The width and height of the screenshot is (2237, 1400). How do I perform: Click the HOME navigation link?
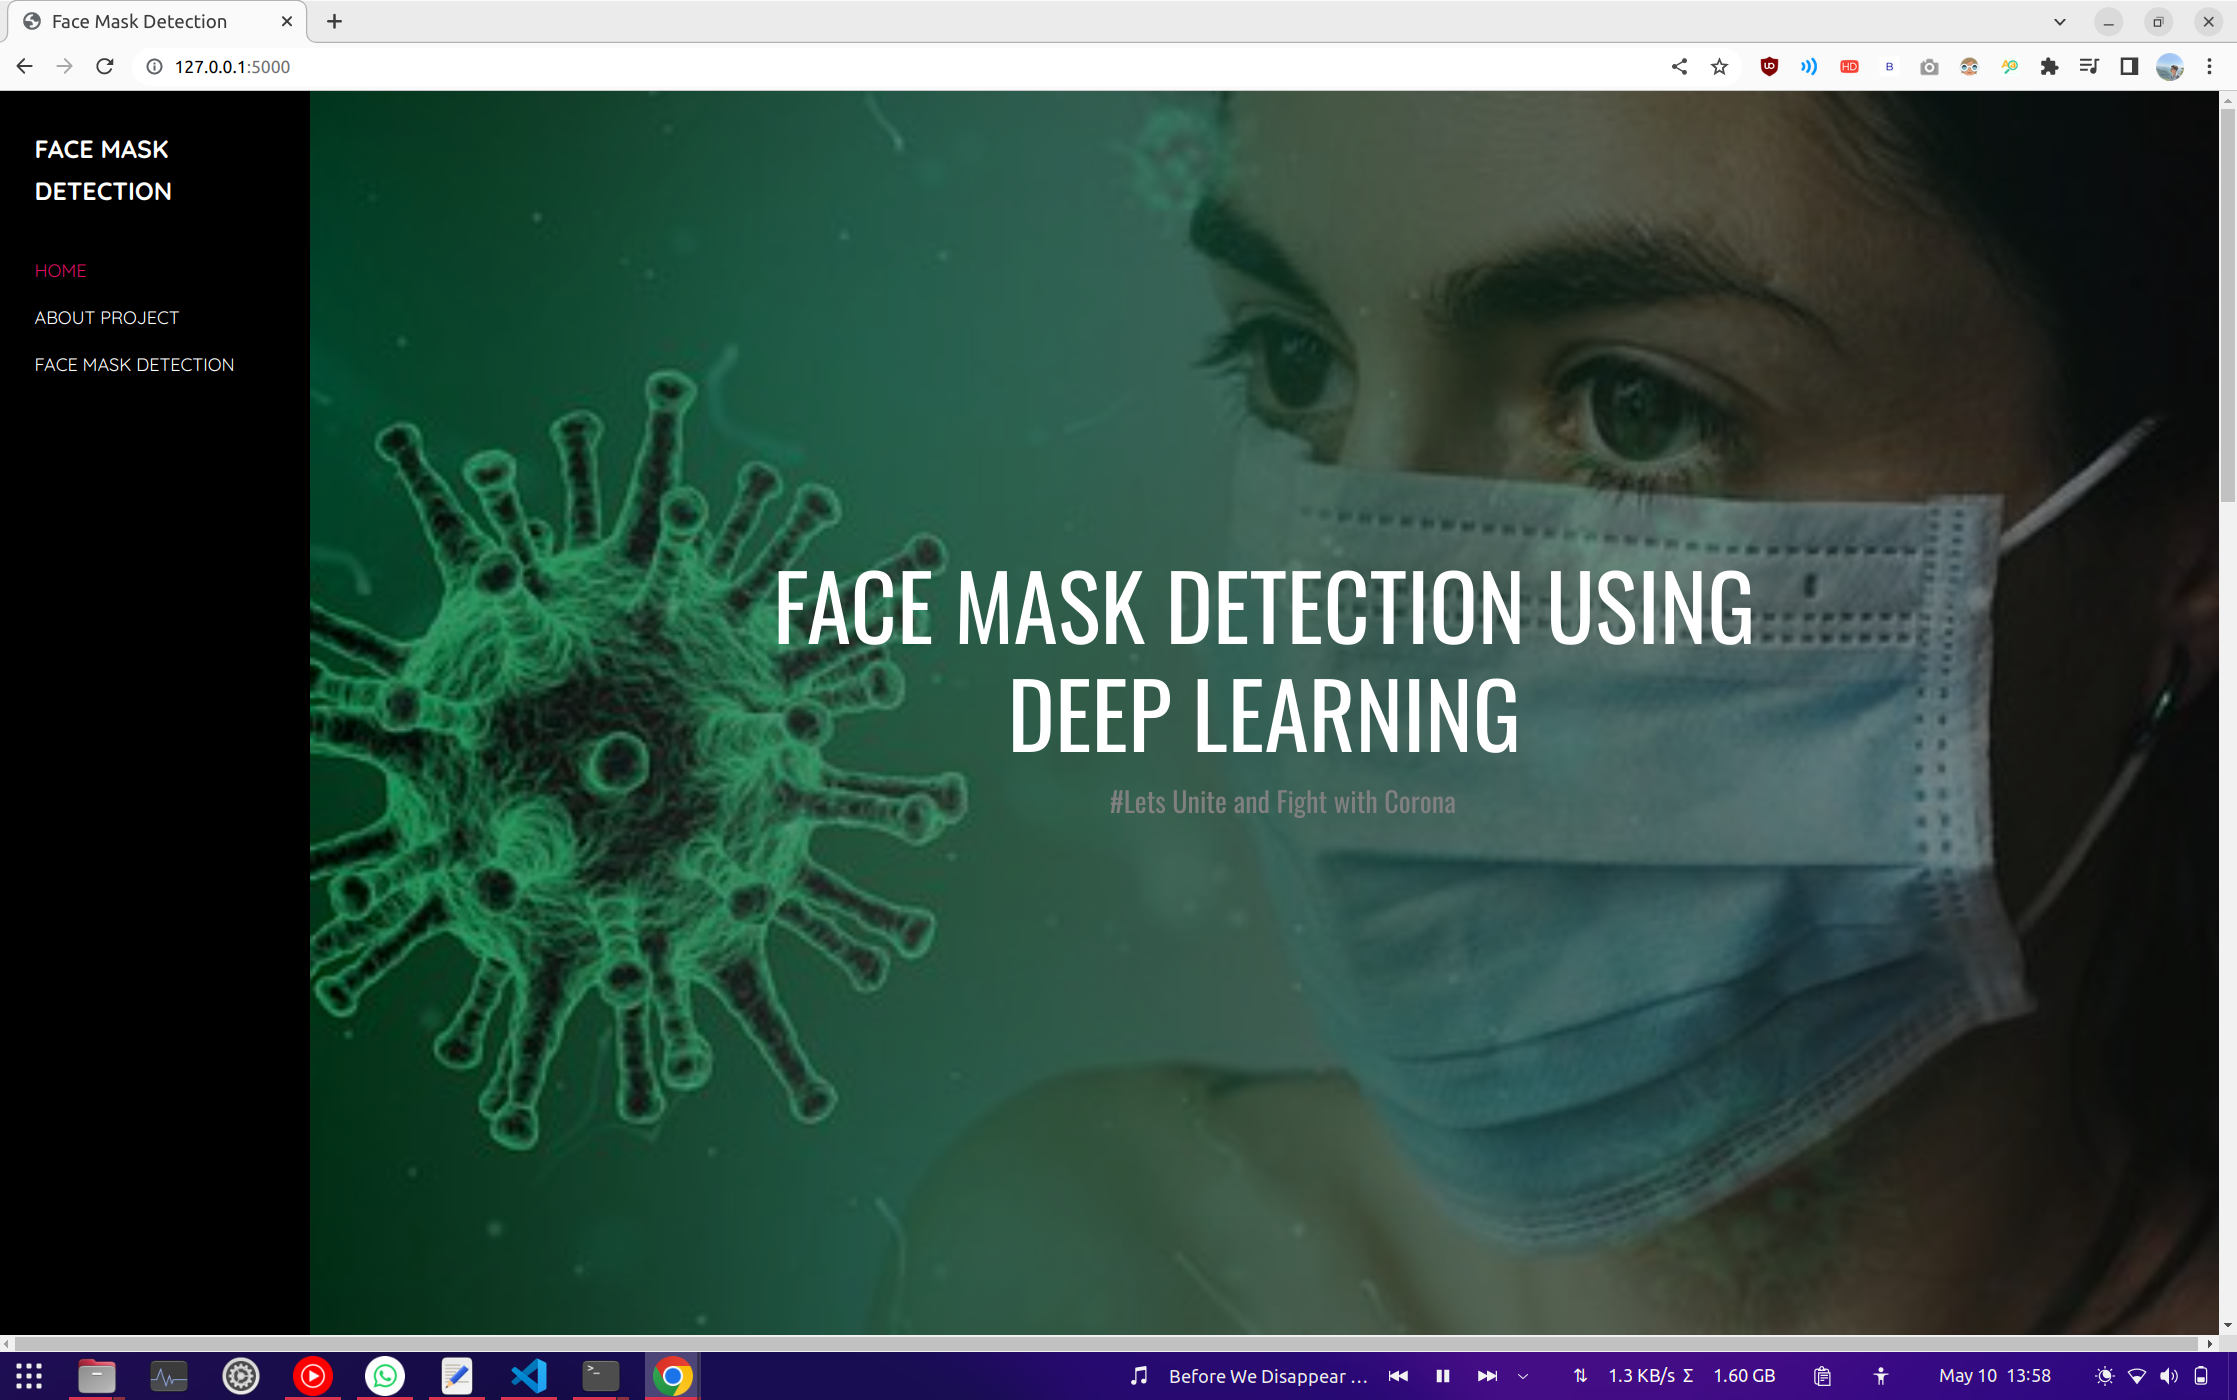coord(61,270)
